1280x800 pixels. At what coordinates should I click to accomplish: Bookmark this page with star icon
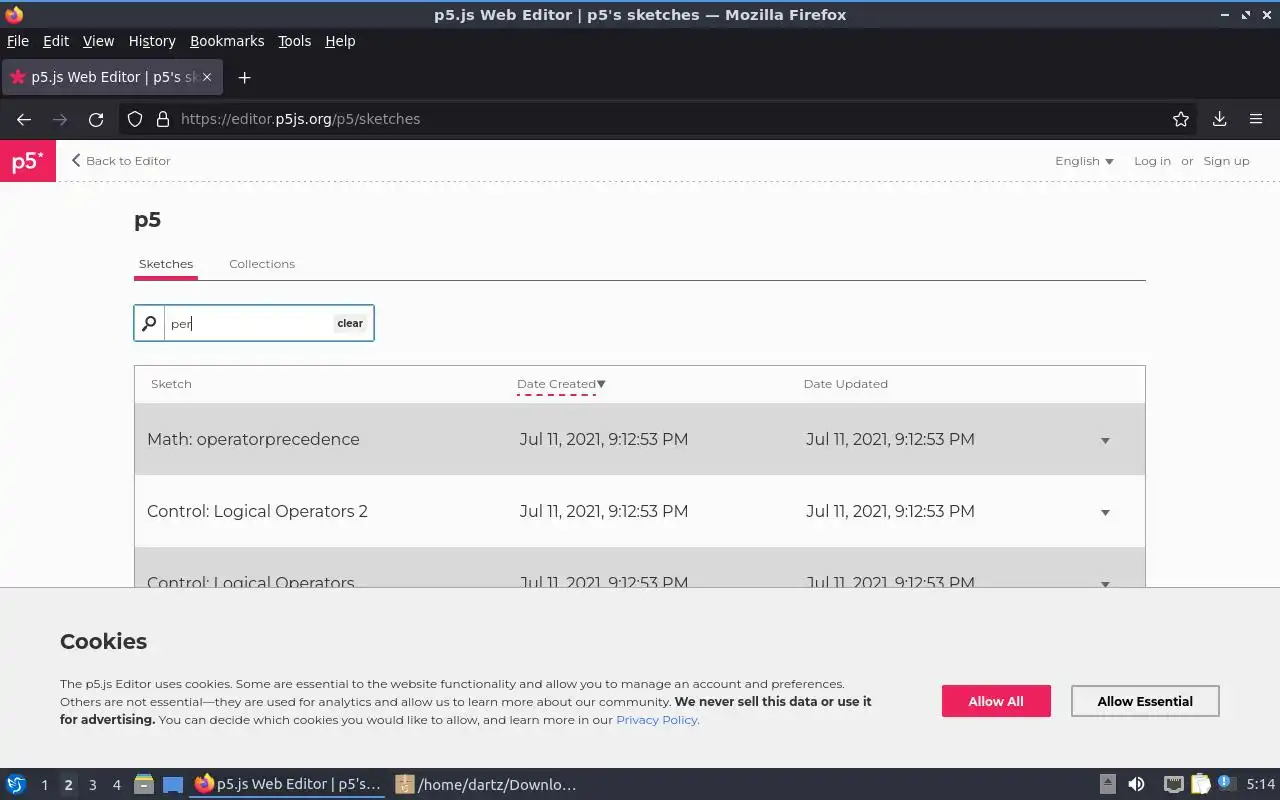(1181, 119)
